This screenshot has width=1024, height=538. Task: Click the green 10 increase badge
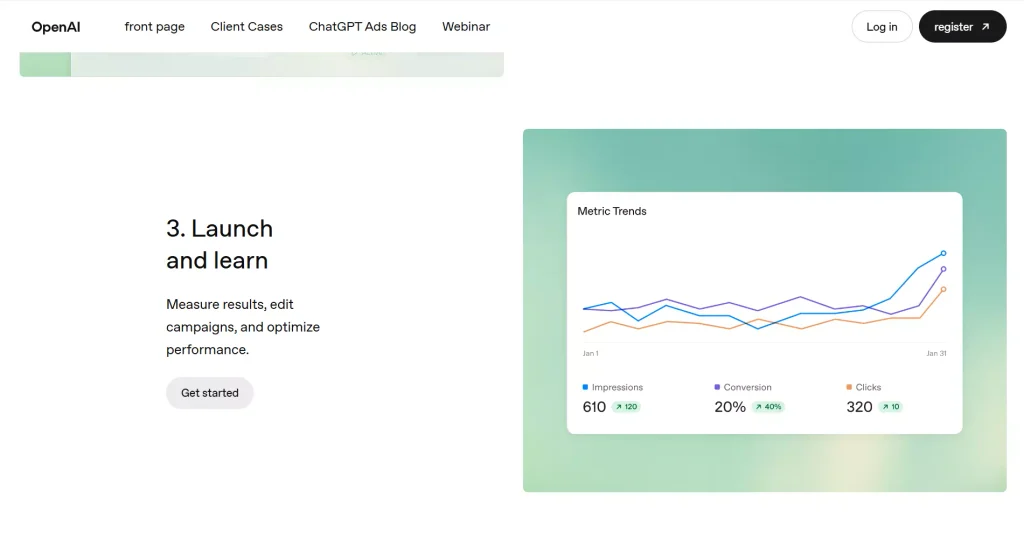(x=891, y=407)
